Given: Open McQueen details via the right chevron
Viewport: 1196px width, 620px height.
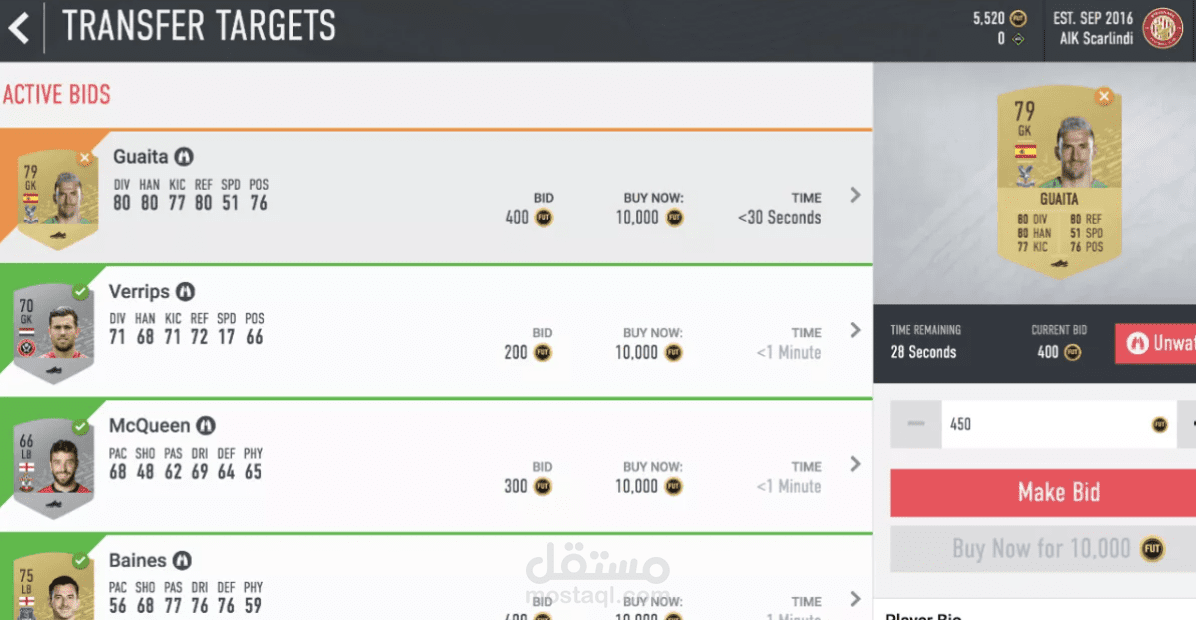Looking at the screenshot, I should click(x=855, y=464).
